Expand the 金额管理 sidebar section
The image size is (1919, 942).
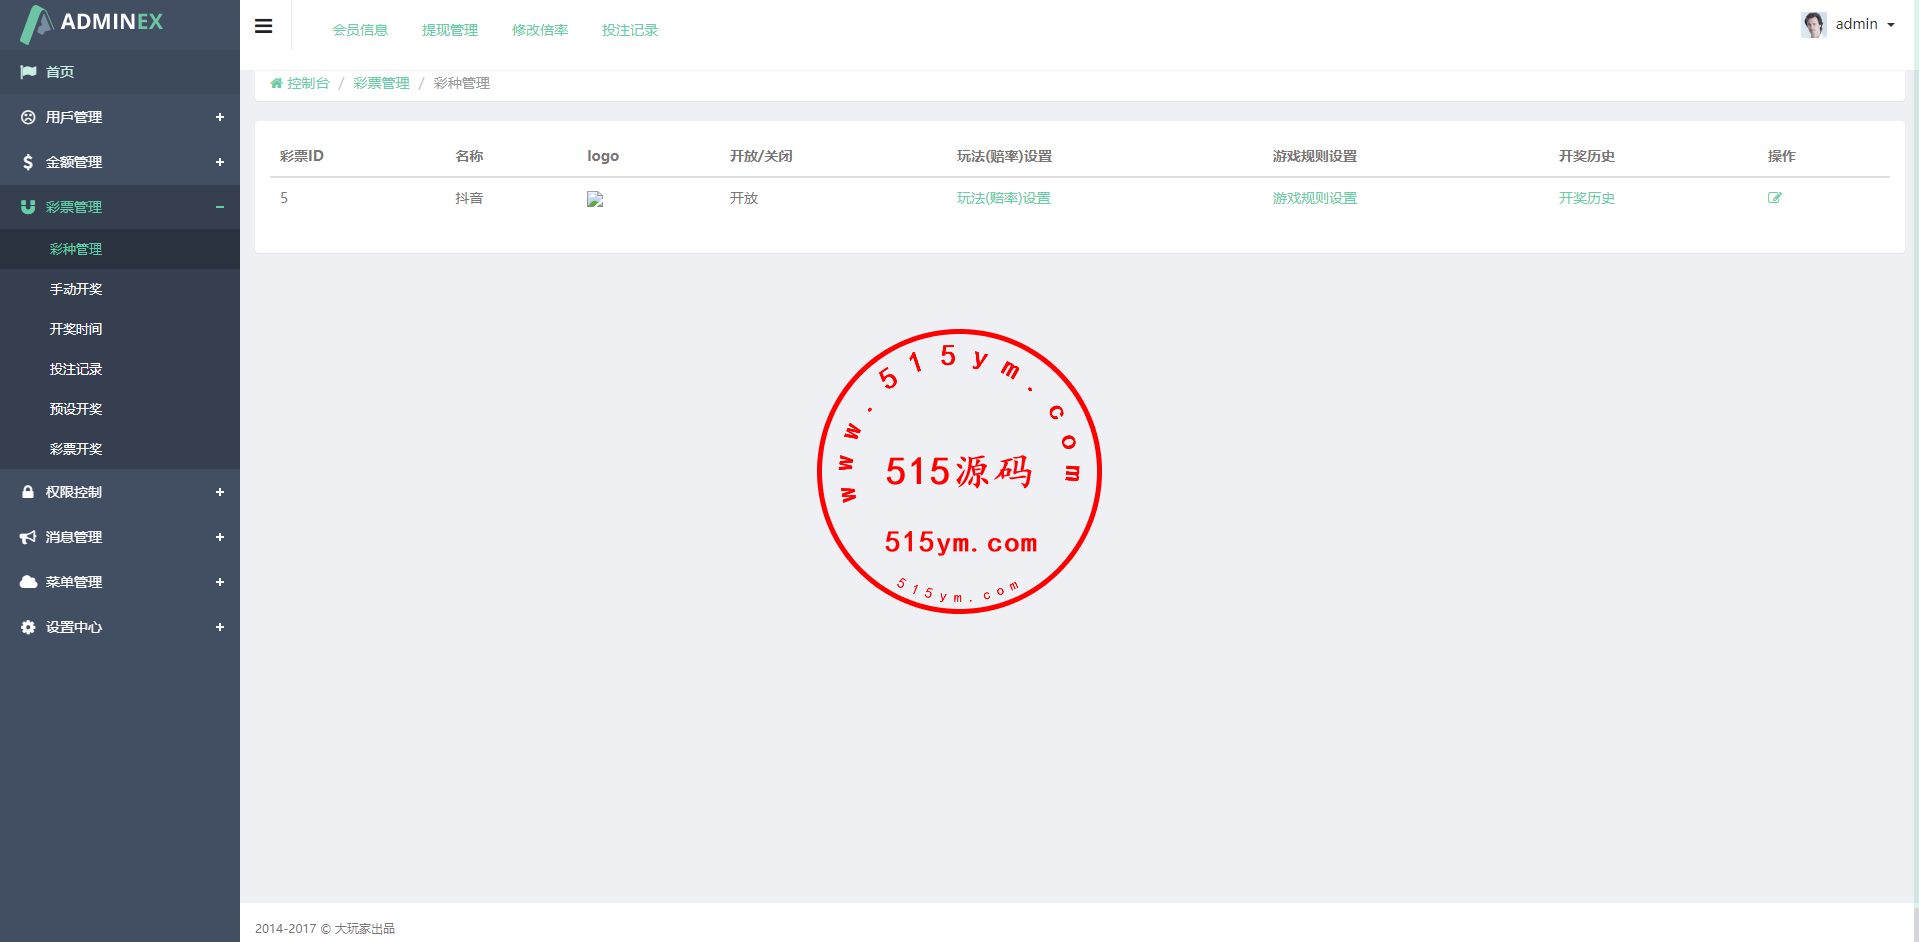coord(120,162)
